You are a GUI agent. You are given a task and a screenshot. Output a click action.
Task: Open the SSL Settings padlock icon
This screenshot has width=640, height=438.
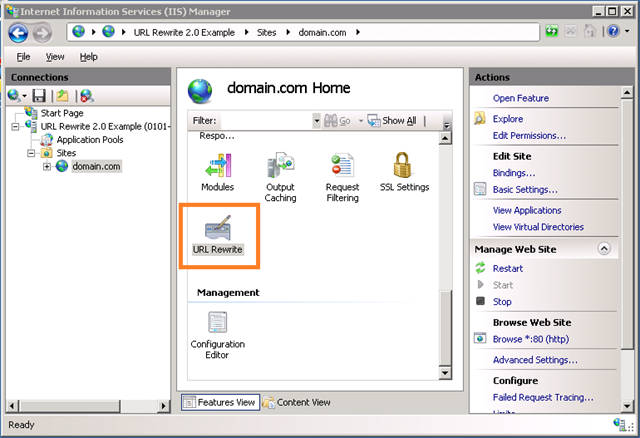pyautogui.click(x=402, y=165)
